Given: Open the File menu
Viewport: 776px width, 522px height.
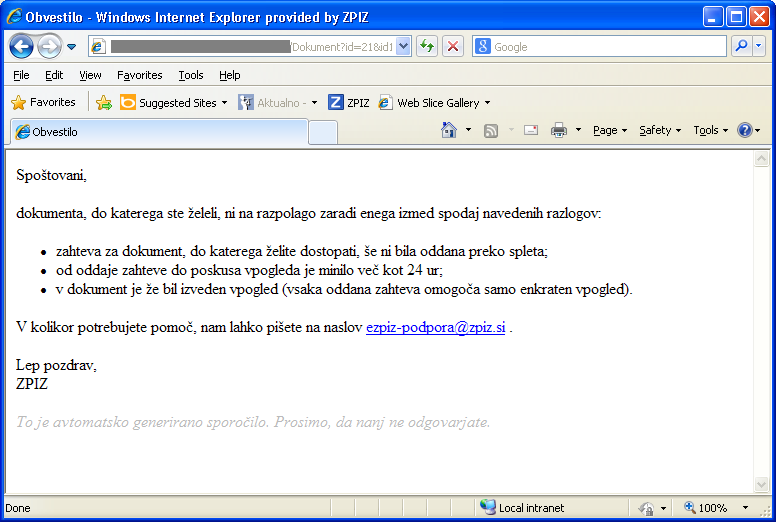Looking at the screenshot, I should [21, 75].
